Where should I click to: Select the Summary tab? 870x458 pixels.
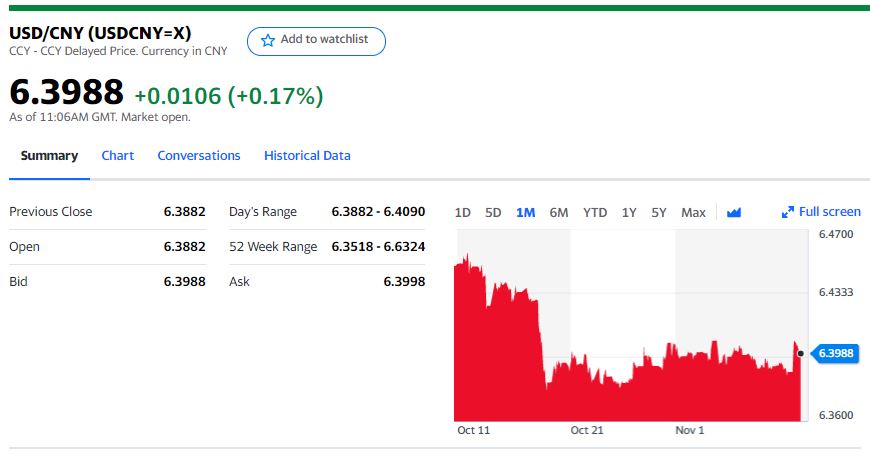49,156
